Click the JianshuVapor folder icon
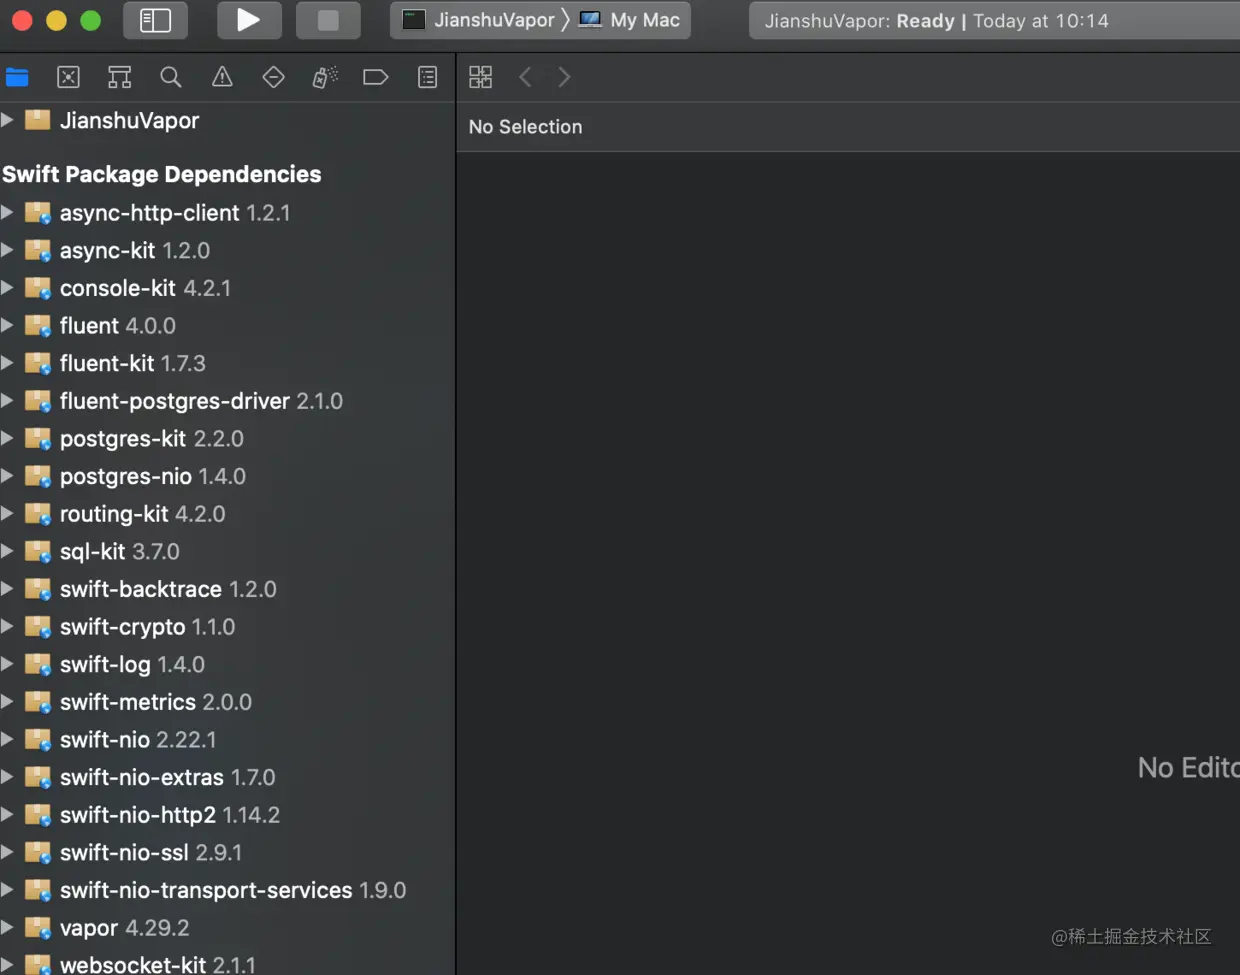The image size is (1240, 975). tap(38, 120)
